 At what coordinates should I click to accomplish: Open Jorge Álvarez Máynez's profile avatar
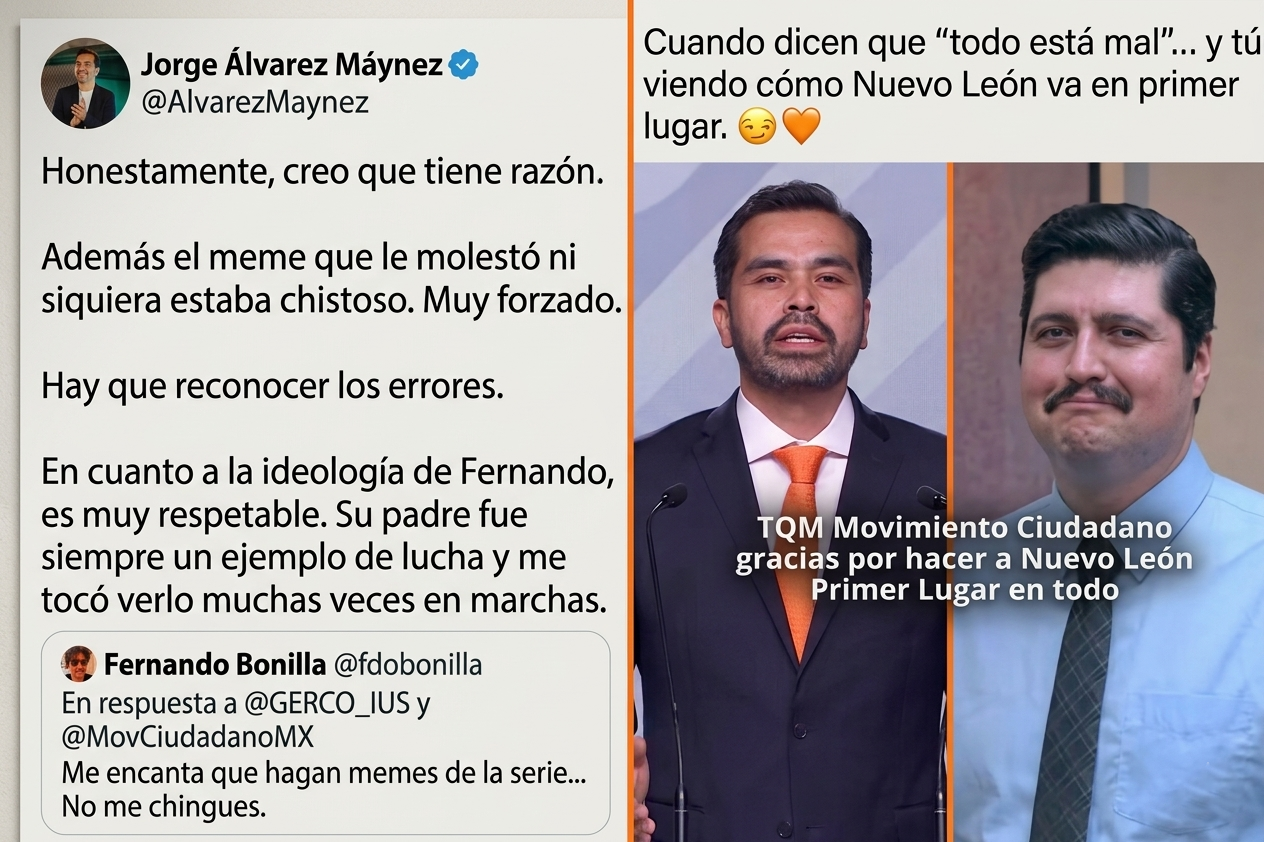[85, 83]
